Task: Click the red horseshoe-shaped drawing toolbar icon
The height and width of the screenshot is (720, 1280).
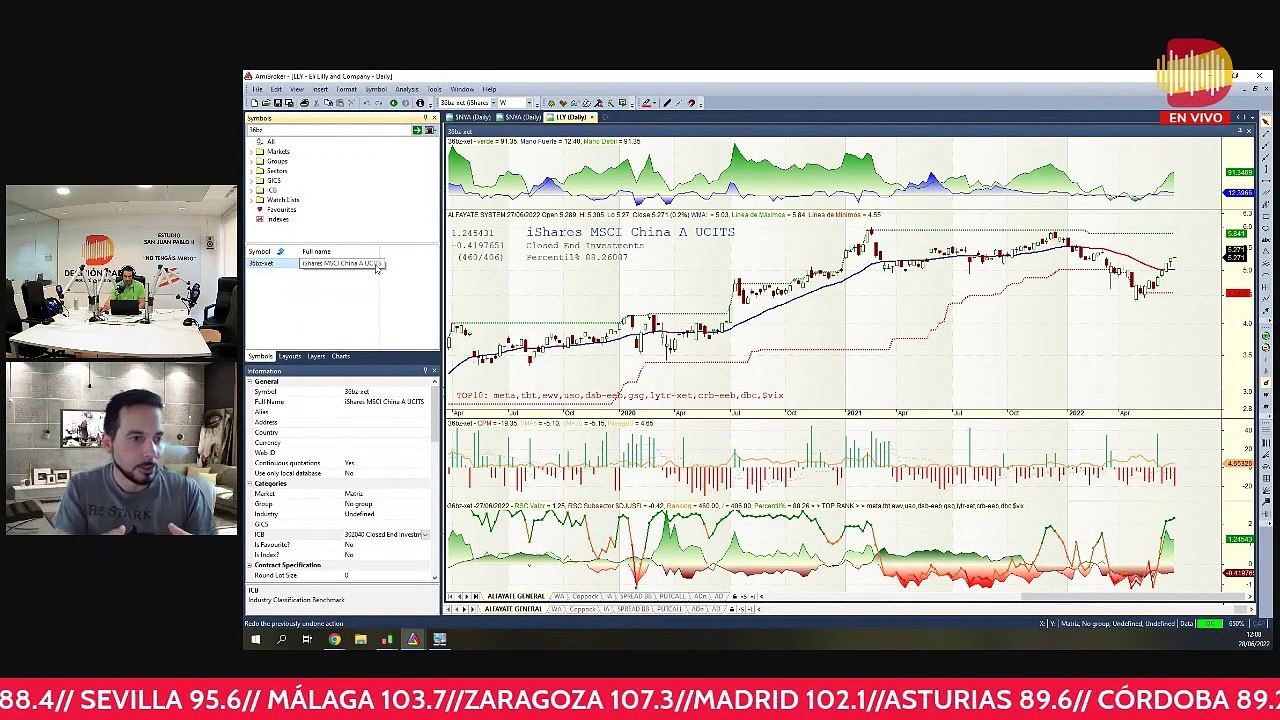Action: click(691, 103)
